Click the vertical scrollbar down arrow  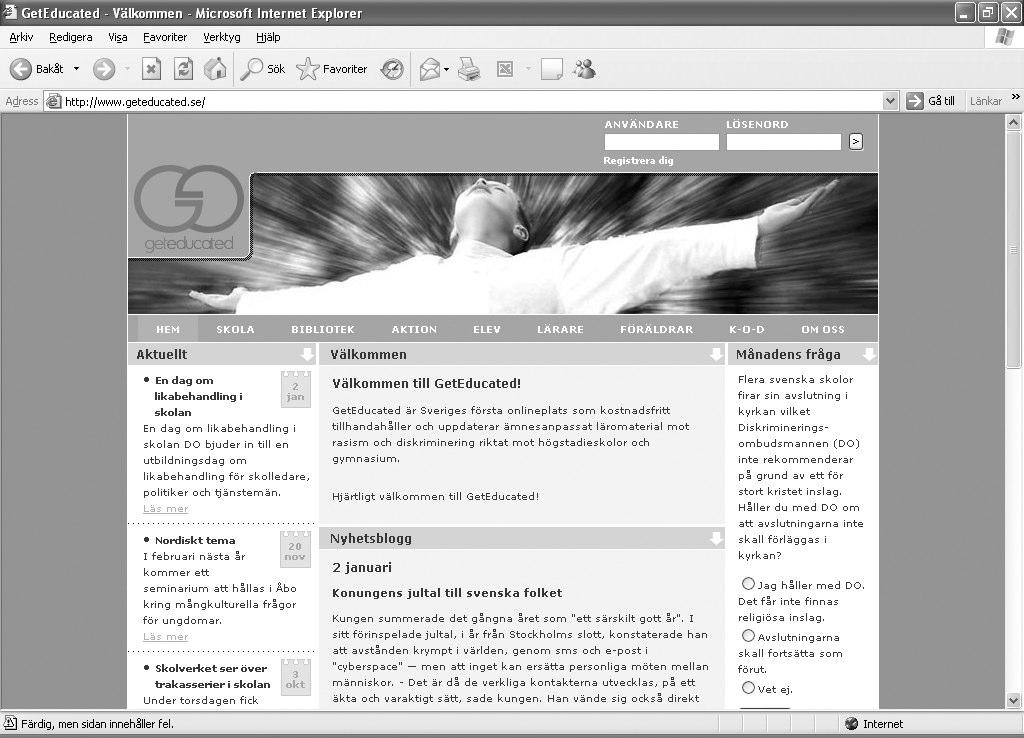(1013, 700)
